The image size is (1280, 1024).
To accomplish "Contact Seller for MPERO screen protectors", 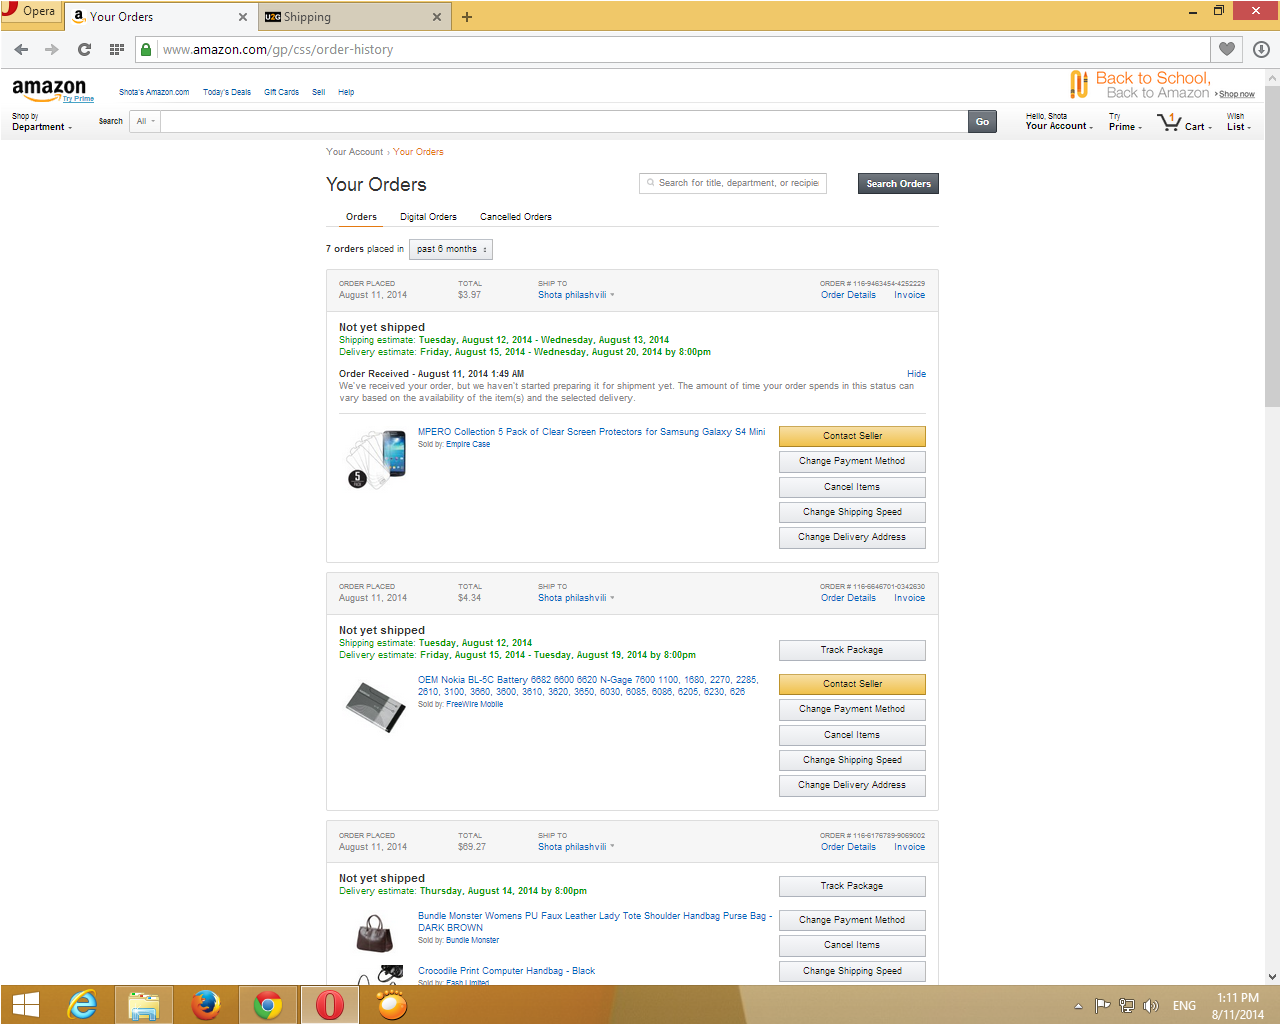I will [852, 436].
